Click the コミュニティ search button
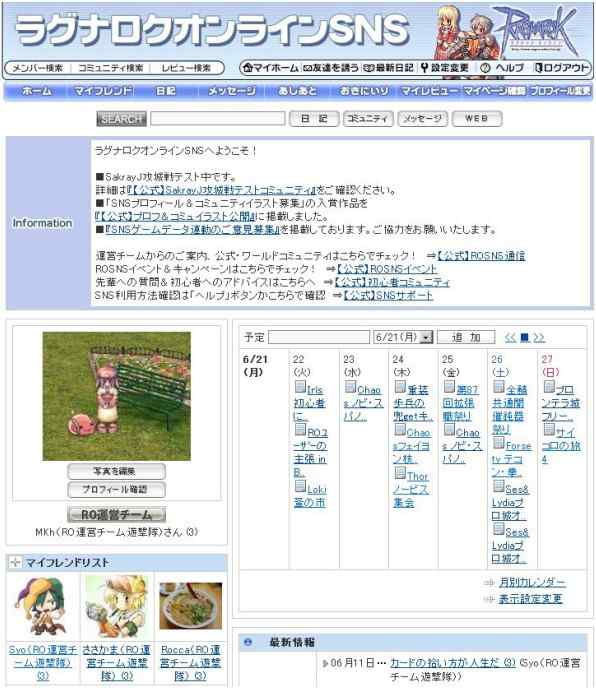This screenshot has height=688, width=596. point(368,118)
